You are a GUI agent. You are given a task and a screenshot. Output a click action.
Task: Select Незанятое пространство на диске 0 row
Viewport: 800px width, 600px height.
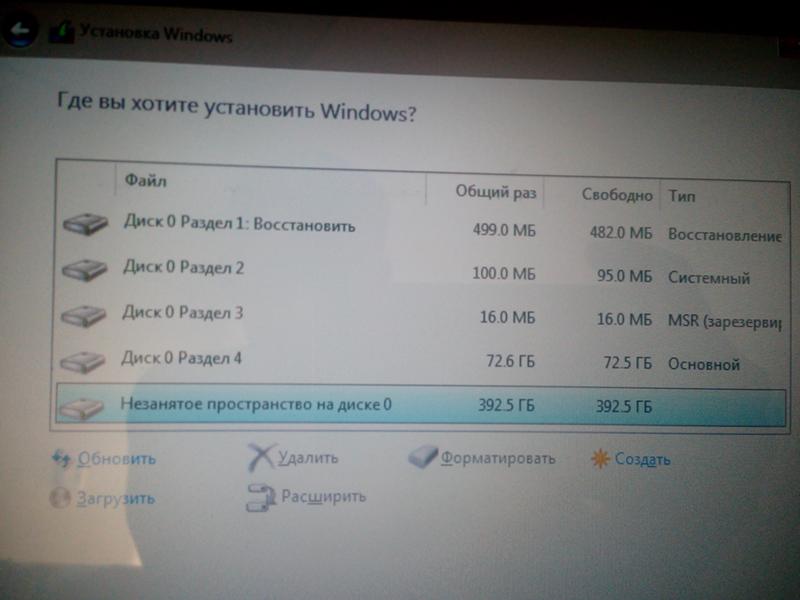420,406
